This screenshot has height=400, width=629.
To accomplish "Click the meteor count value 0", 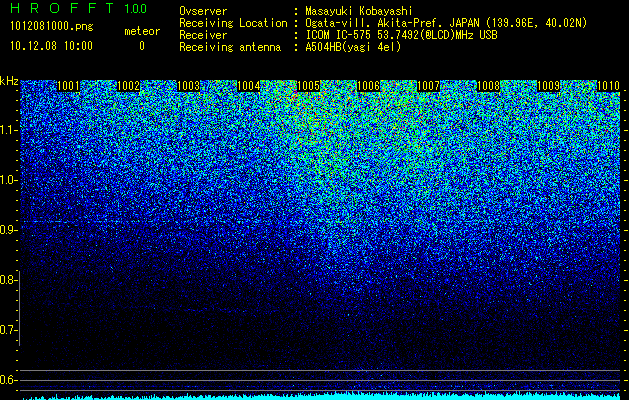I will (x=142, y=46).
